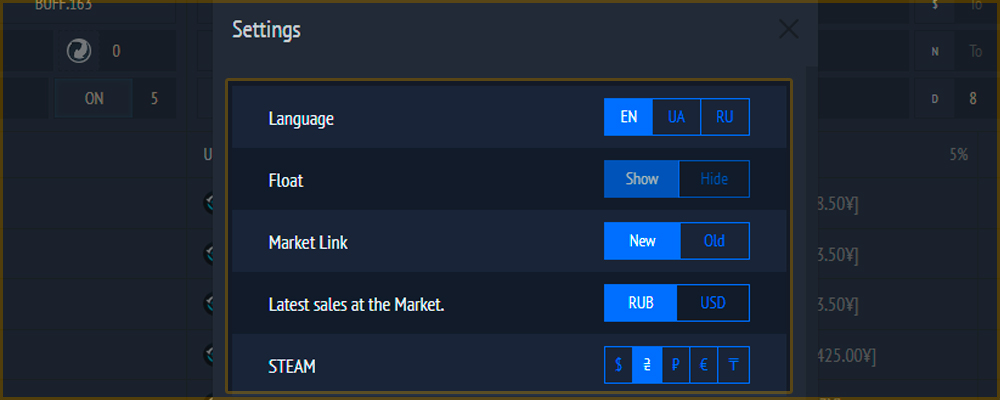Close the Settings dialog with the X
The height and width of the screenshot is (400, 1000).
[x=788, y=29]
